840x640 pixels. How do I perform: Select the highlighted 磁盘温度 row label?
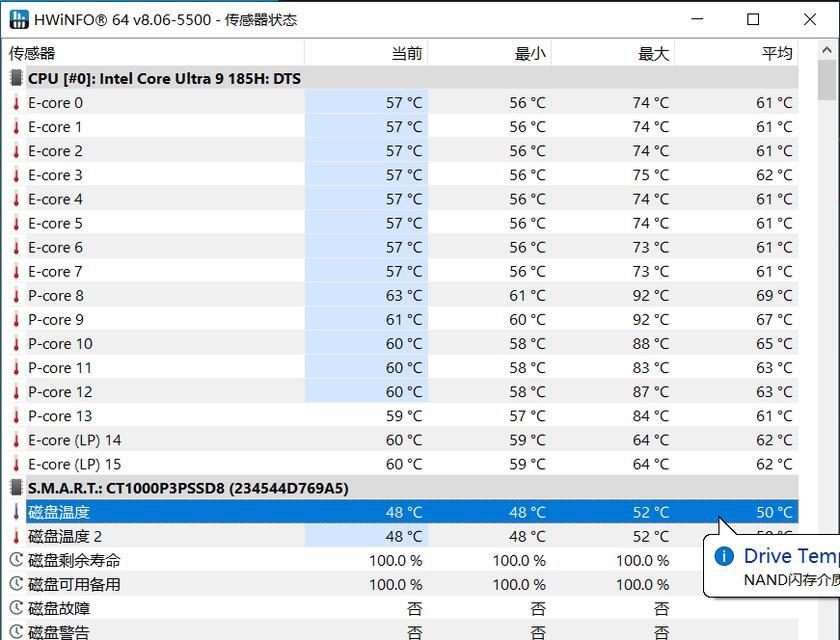coord(59,513)
